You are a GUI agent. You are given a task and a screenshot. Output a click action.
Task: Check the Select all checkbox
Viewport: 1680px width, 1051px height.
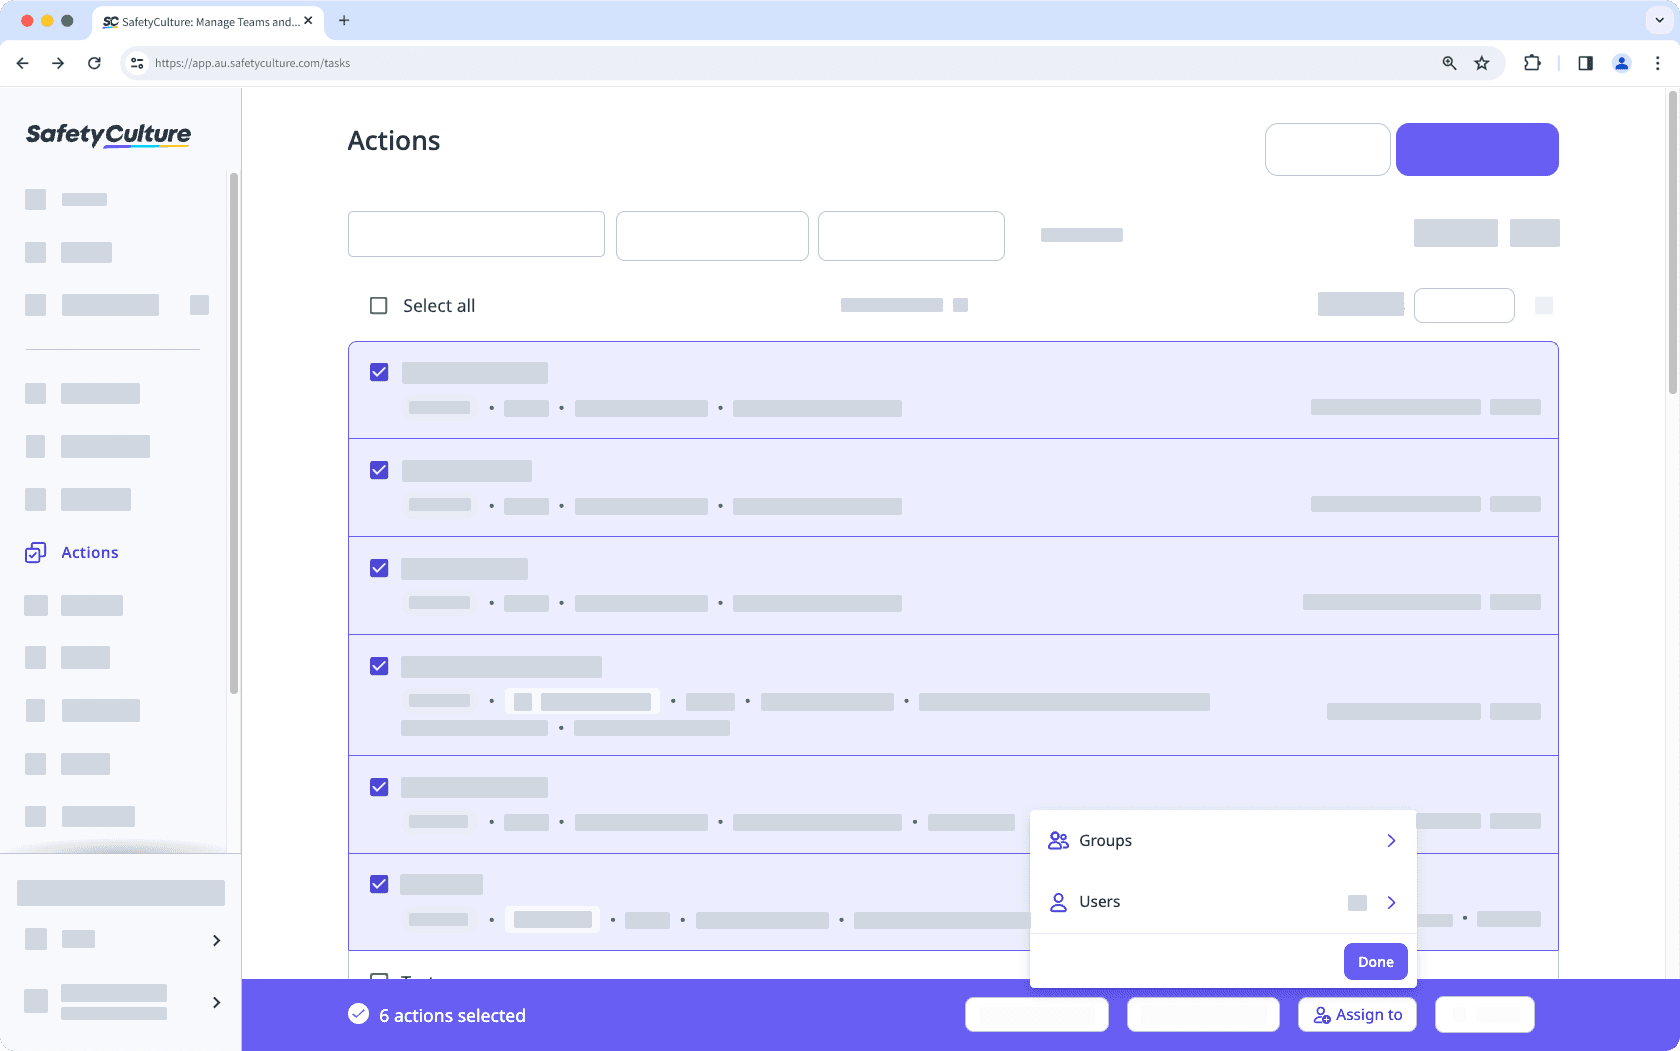pos(378,305)
